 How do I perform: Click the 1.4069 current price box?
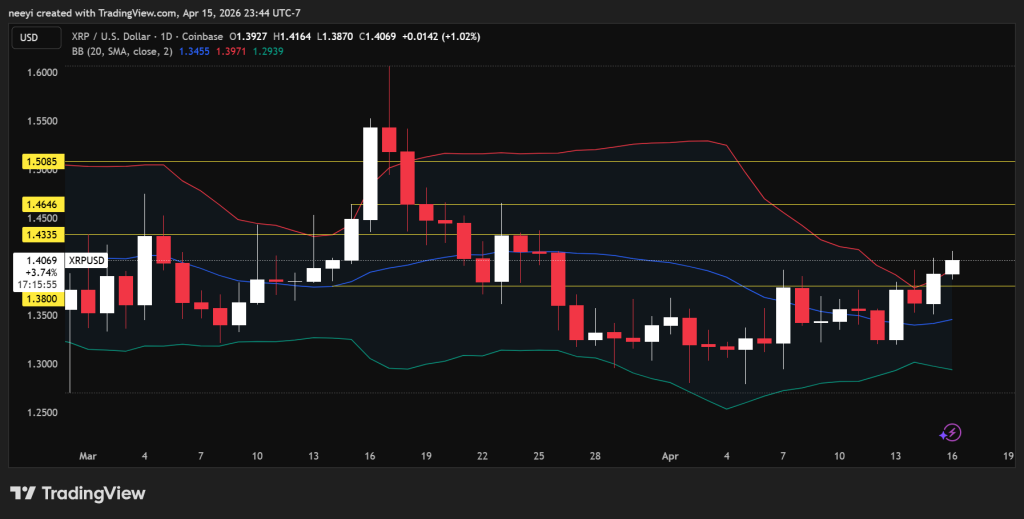click(x=39, y=260)
